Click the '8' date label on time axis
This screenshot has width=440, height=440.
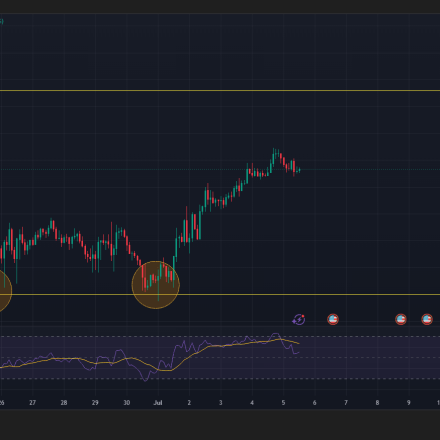(377, 403)
